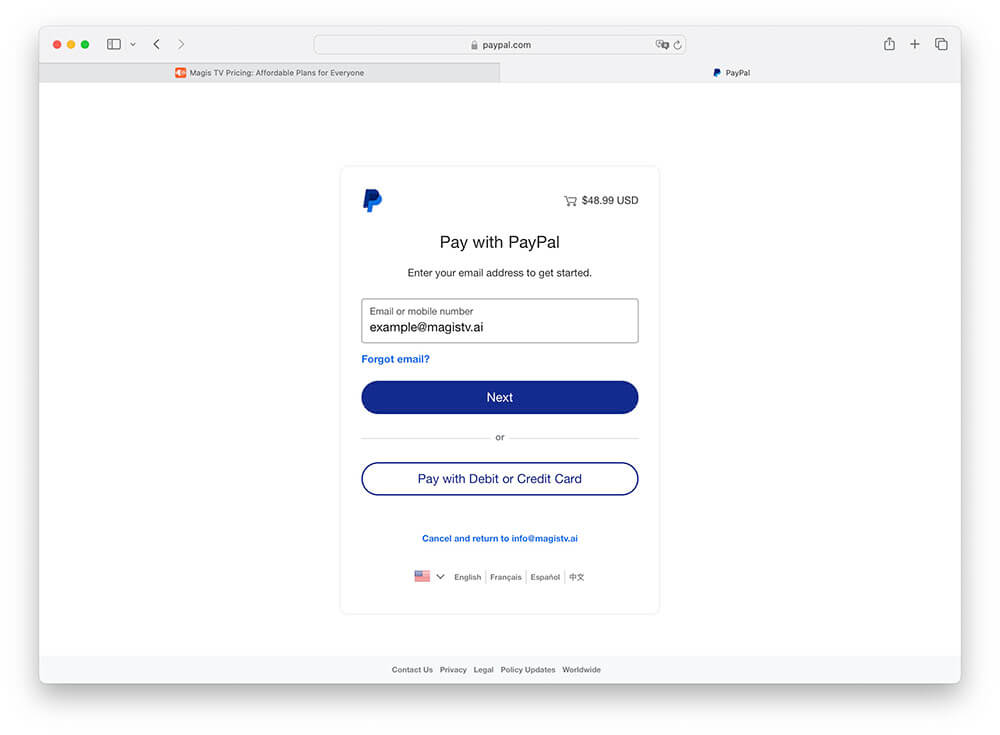Reload the page with the refresh icon
The image size is (1000, 735).
pos(677,45)
